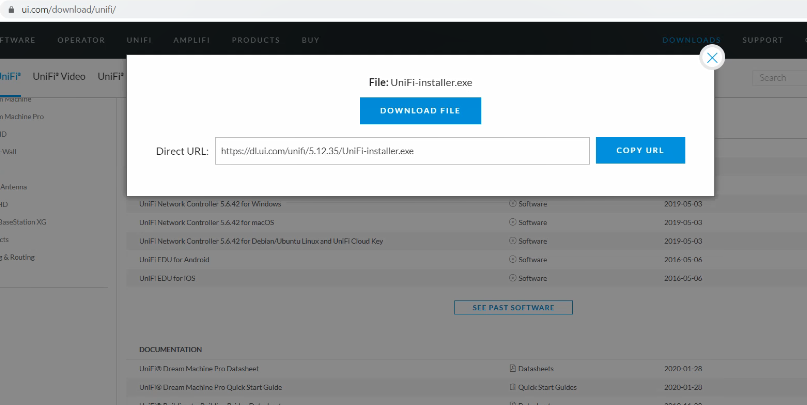Image resolution: width=807 pixels, height=405 pixels.
Task: Click date 2019-05-03 in Windows row
Action: tap(683, 204)
